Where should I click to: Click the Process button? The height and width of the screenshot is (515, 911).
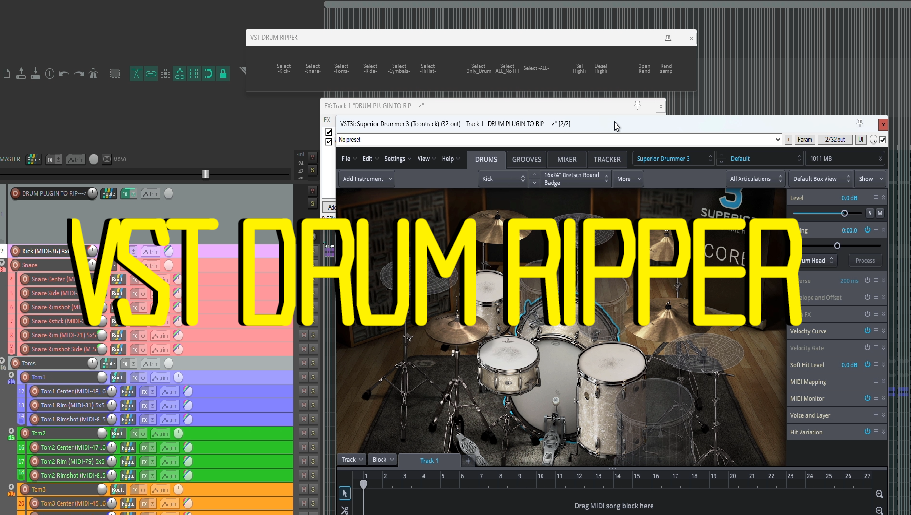(865, 260)
